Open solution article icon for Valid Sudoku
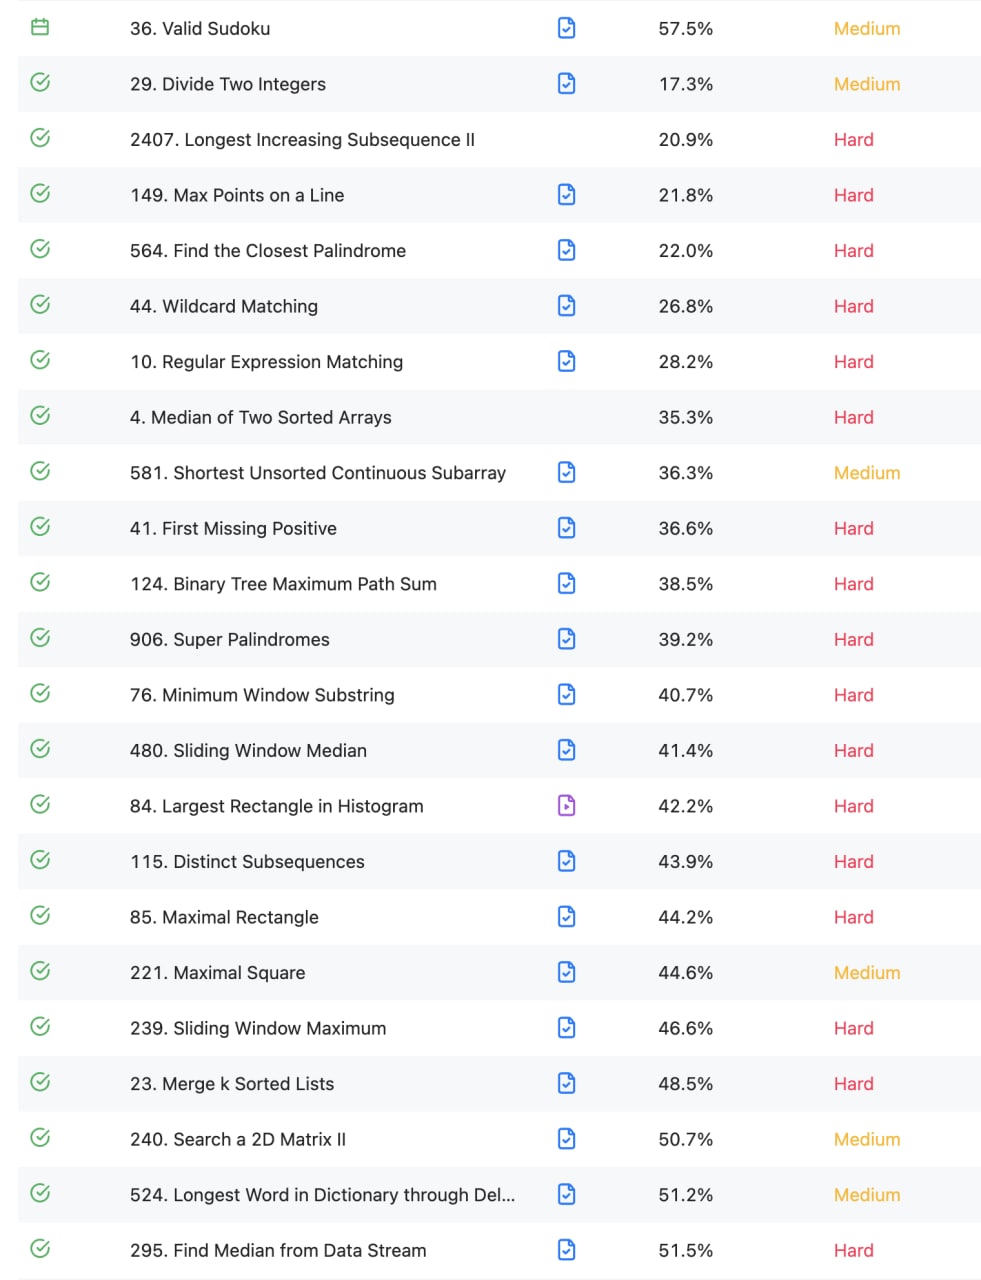The image size is (981, 1280). click(566, 28)
